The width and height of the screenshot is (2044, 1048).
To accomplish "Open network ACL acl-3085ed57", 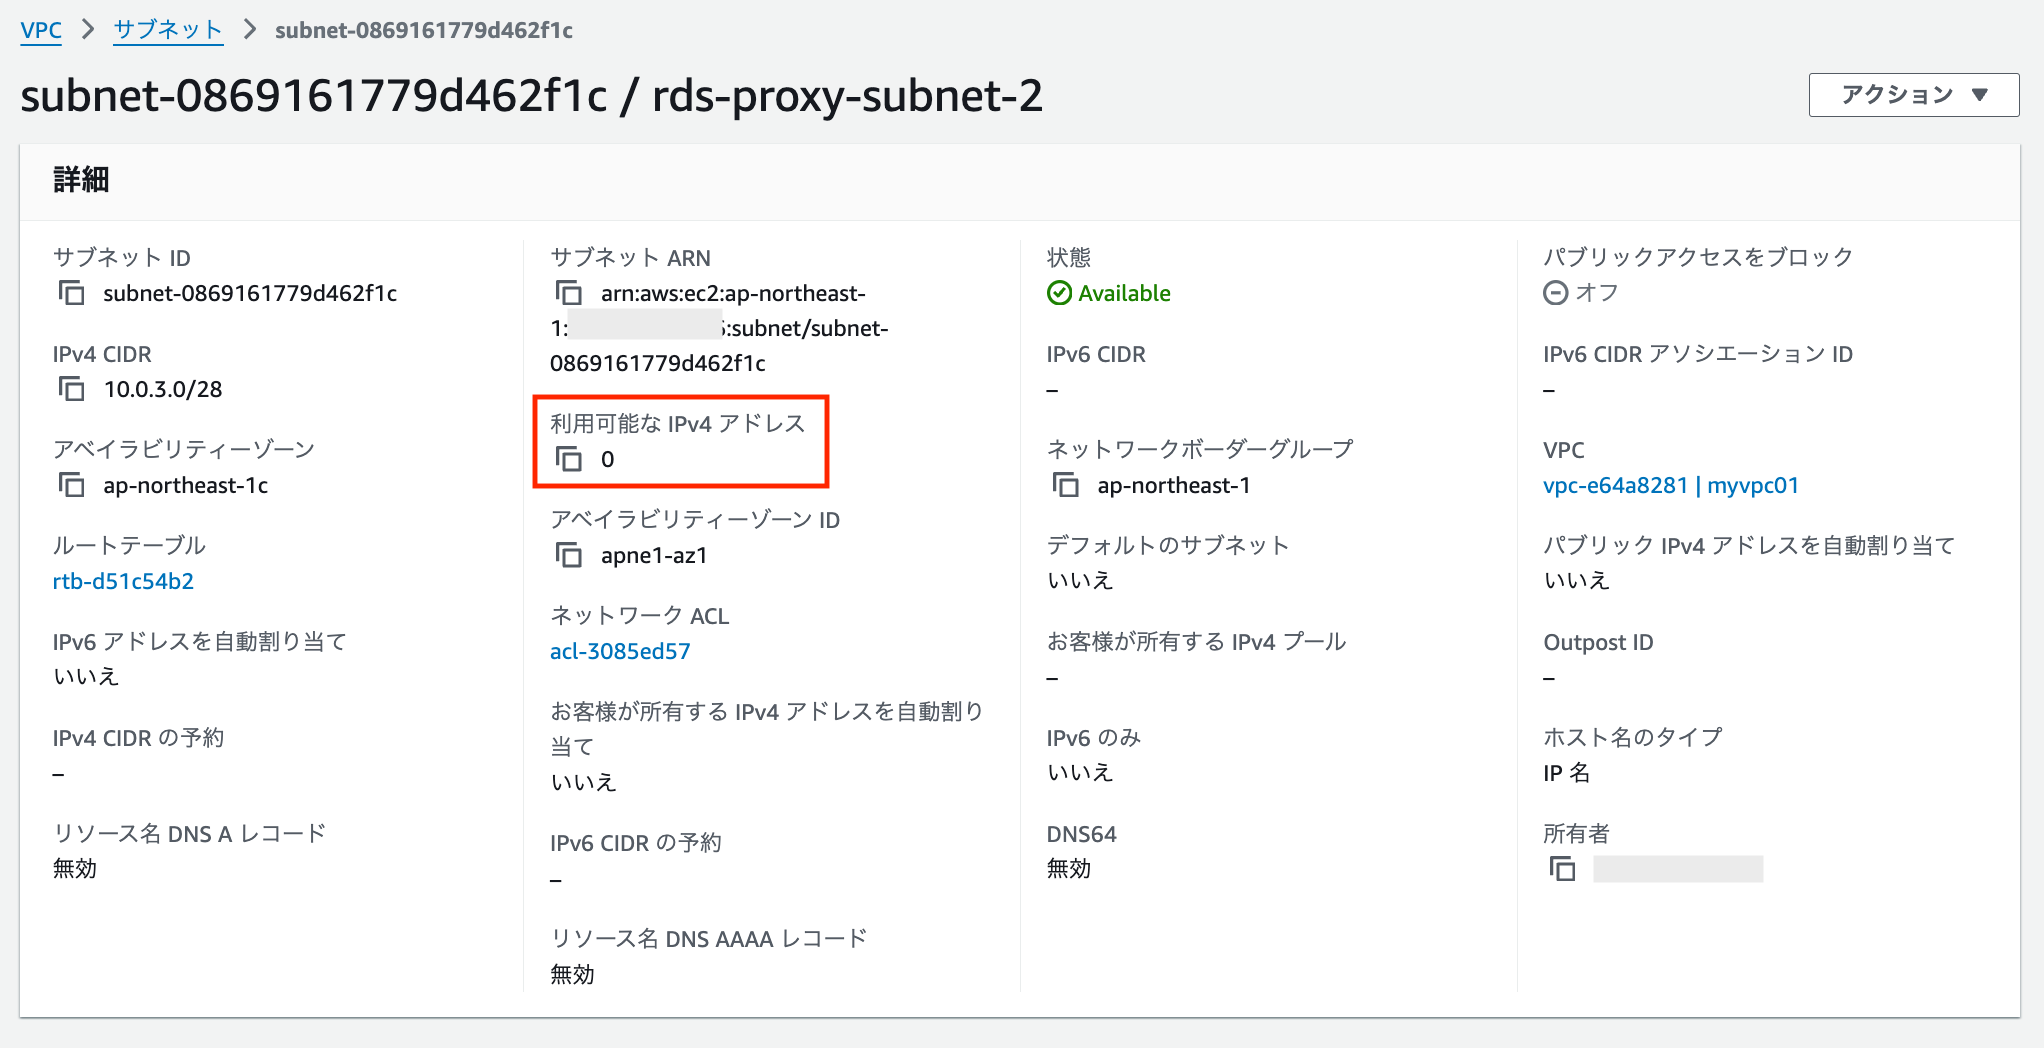I will (620, 651).
